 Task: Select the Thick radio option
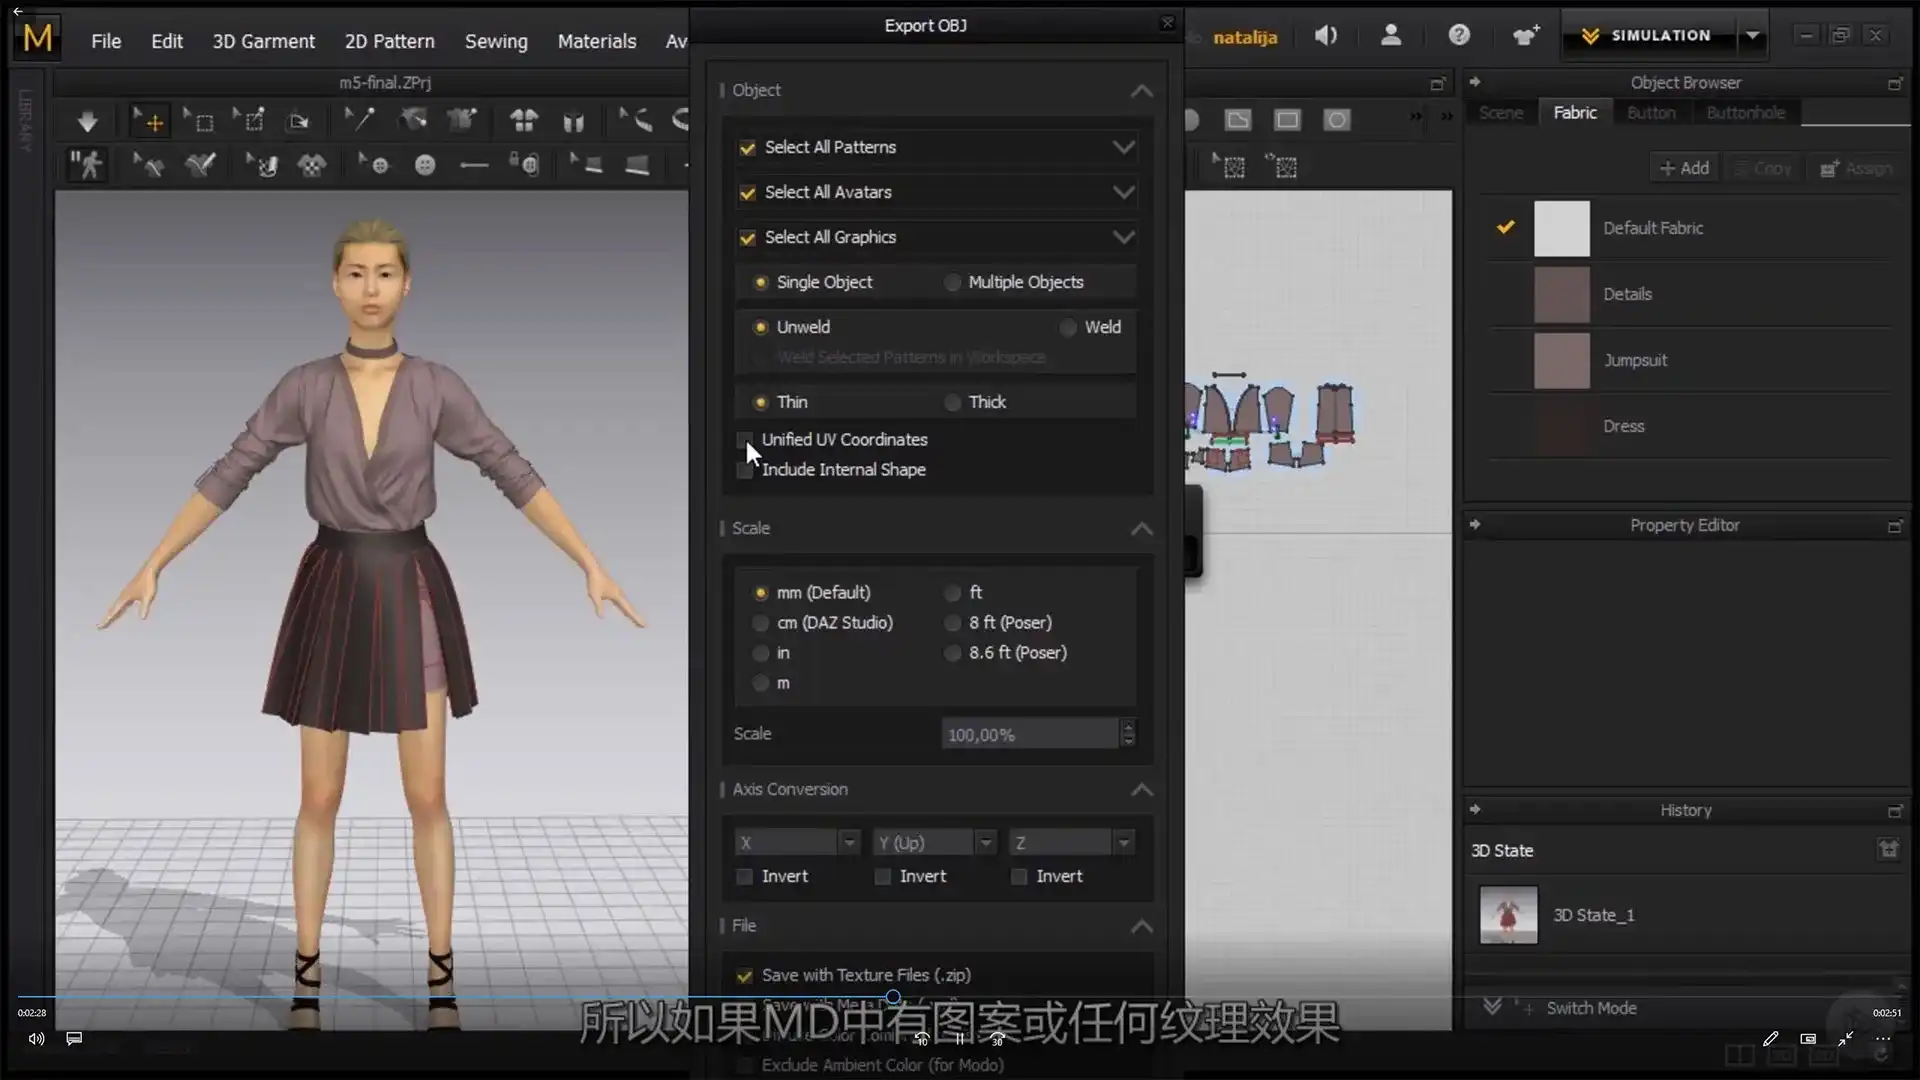coord(951,401)
